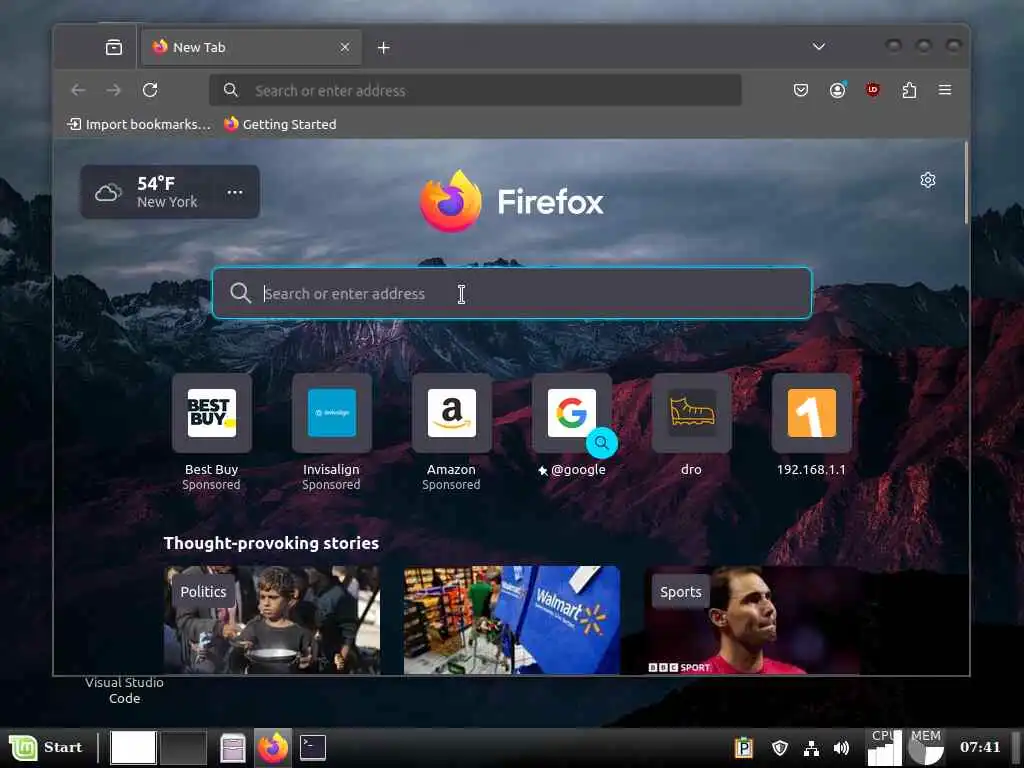The height and width of the screenshot is (768, 1024).
Task: Open the volume speaker tray icon
Action: [x=842, y=748]
